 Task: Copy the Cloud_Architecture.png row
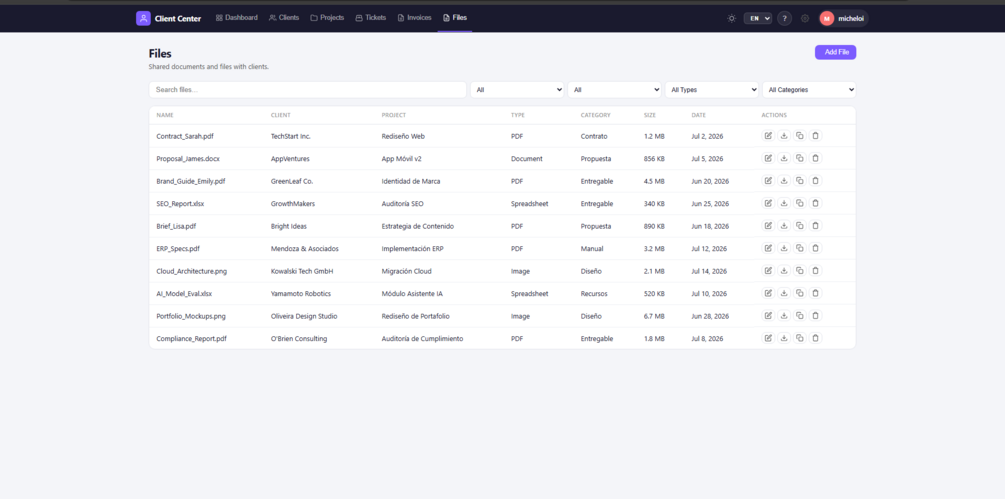coord(799,270)
